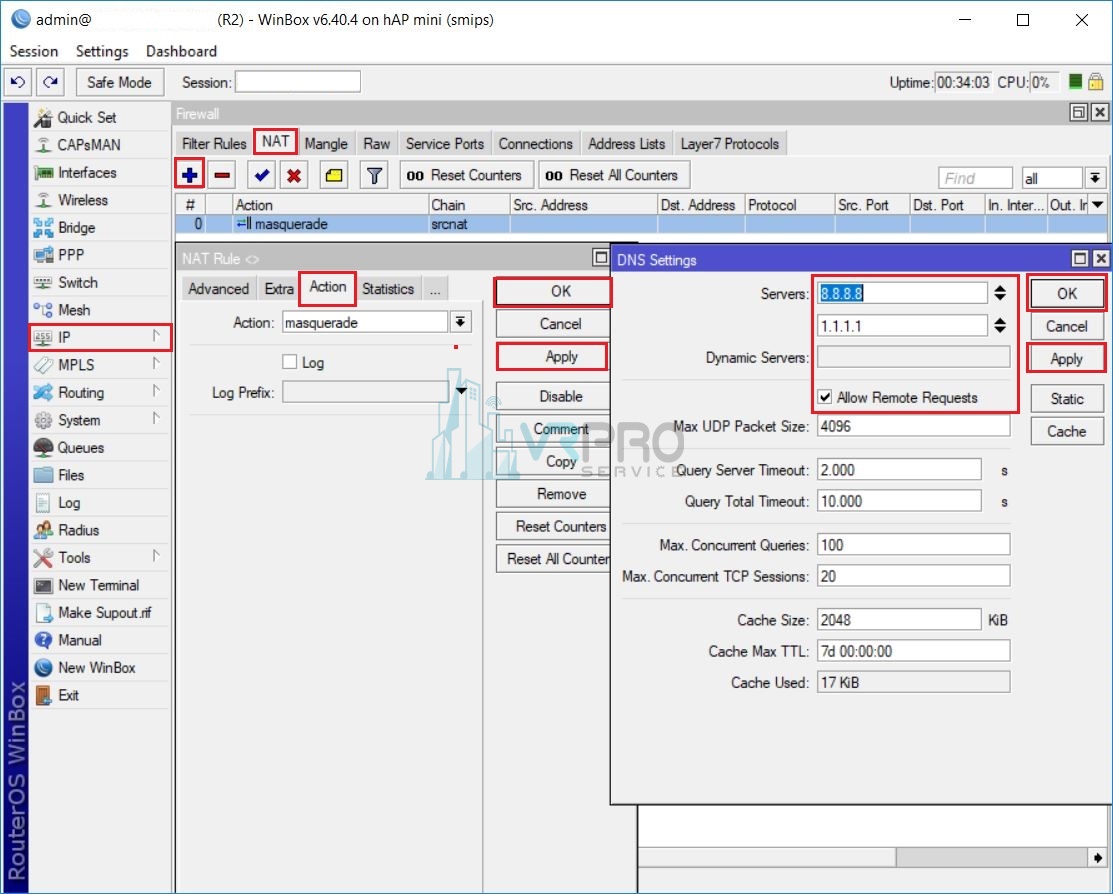Viewport: 1113px width, 894px height.
Task: Click the Cache Size field
Action: (x=899, y=619)
